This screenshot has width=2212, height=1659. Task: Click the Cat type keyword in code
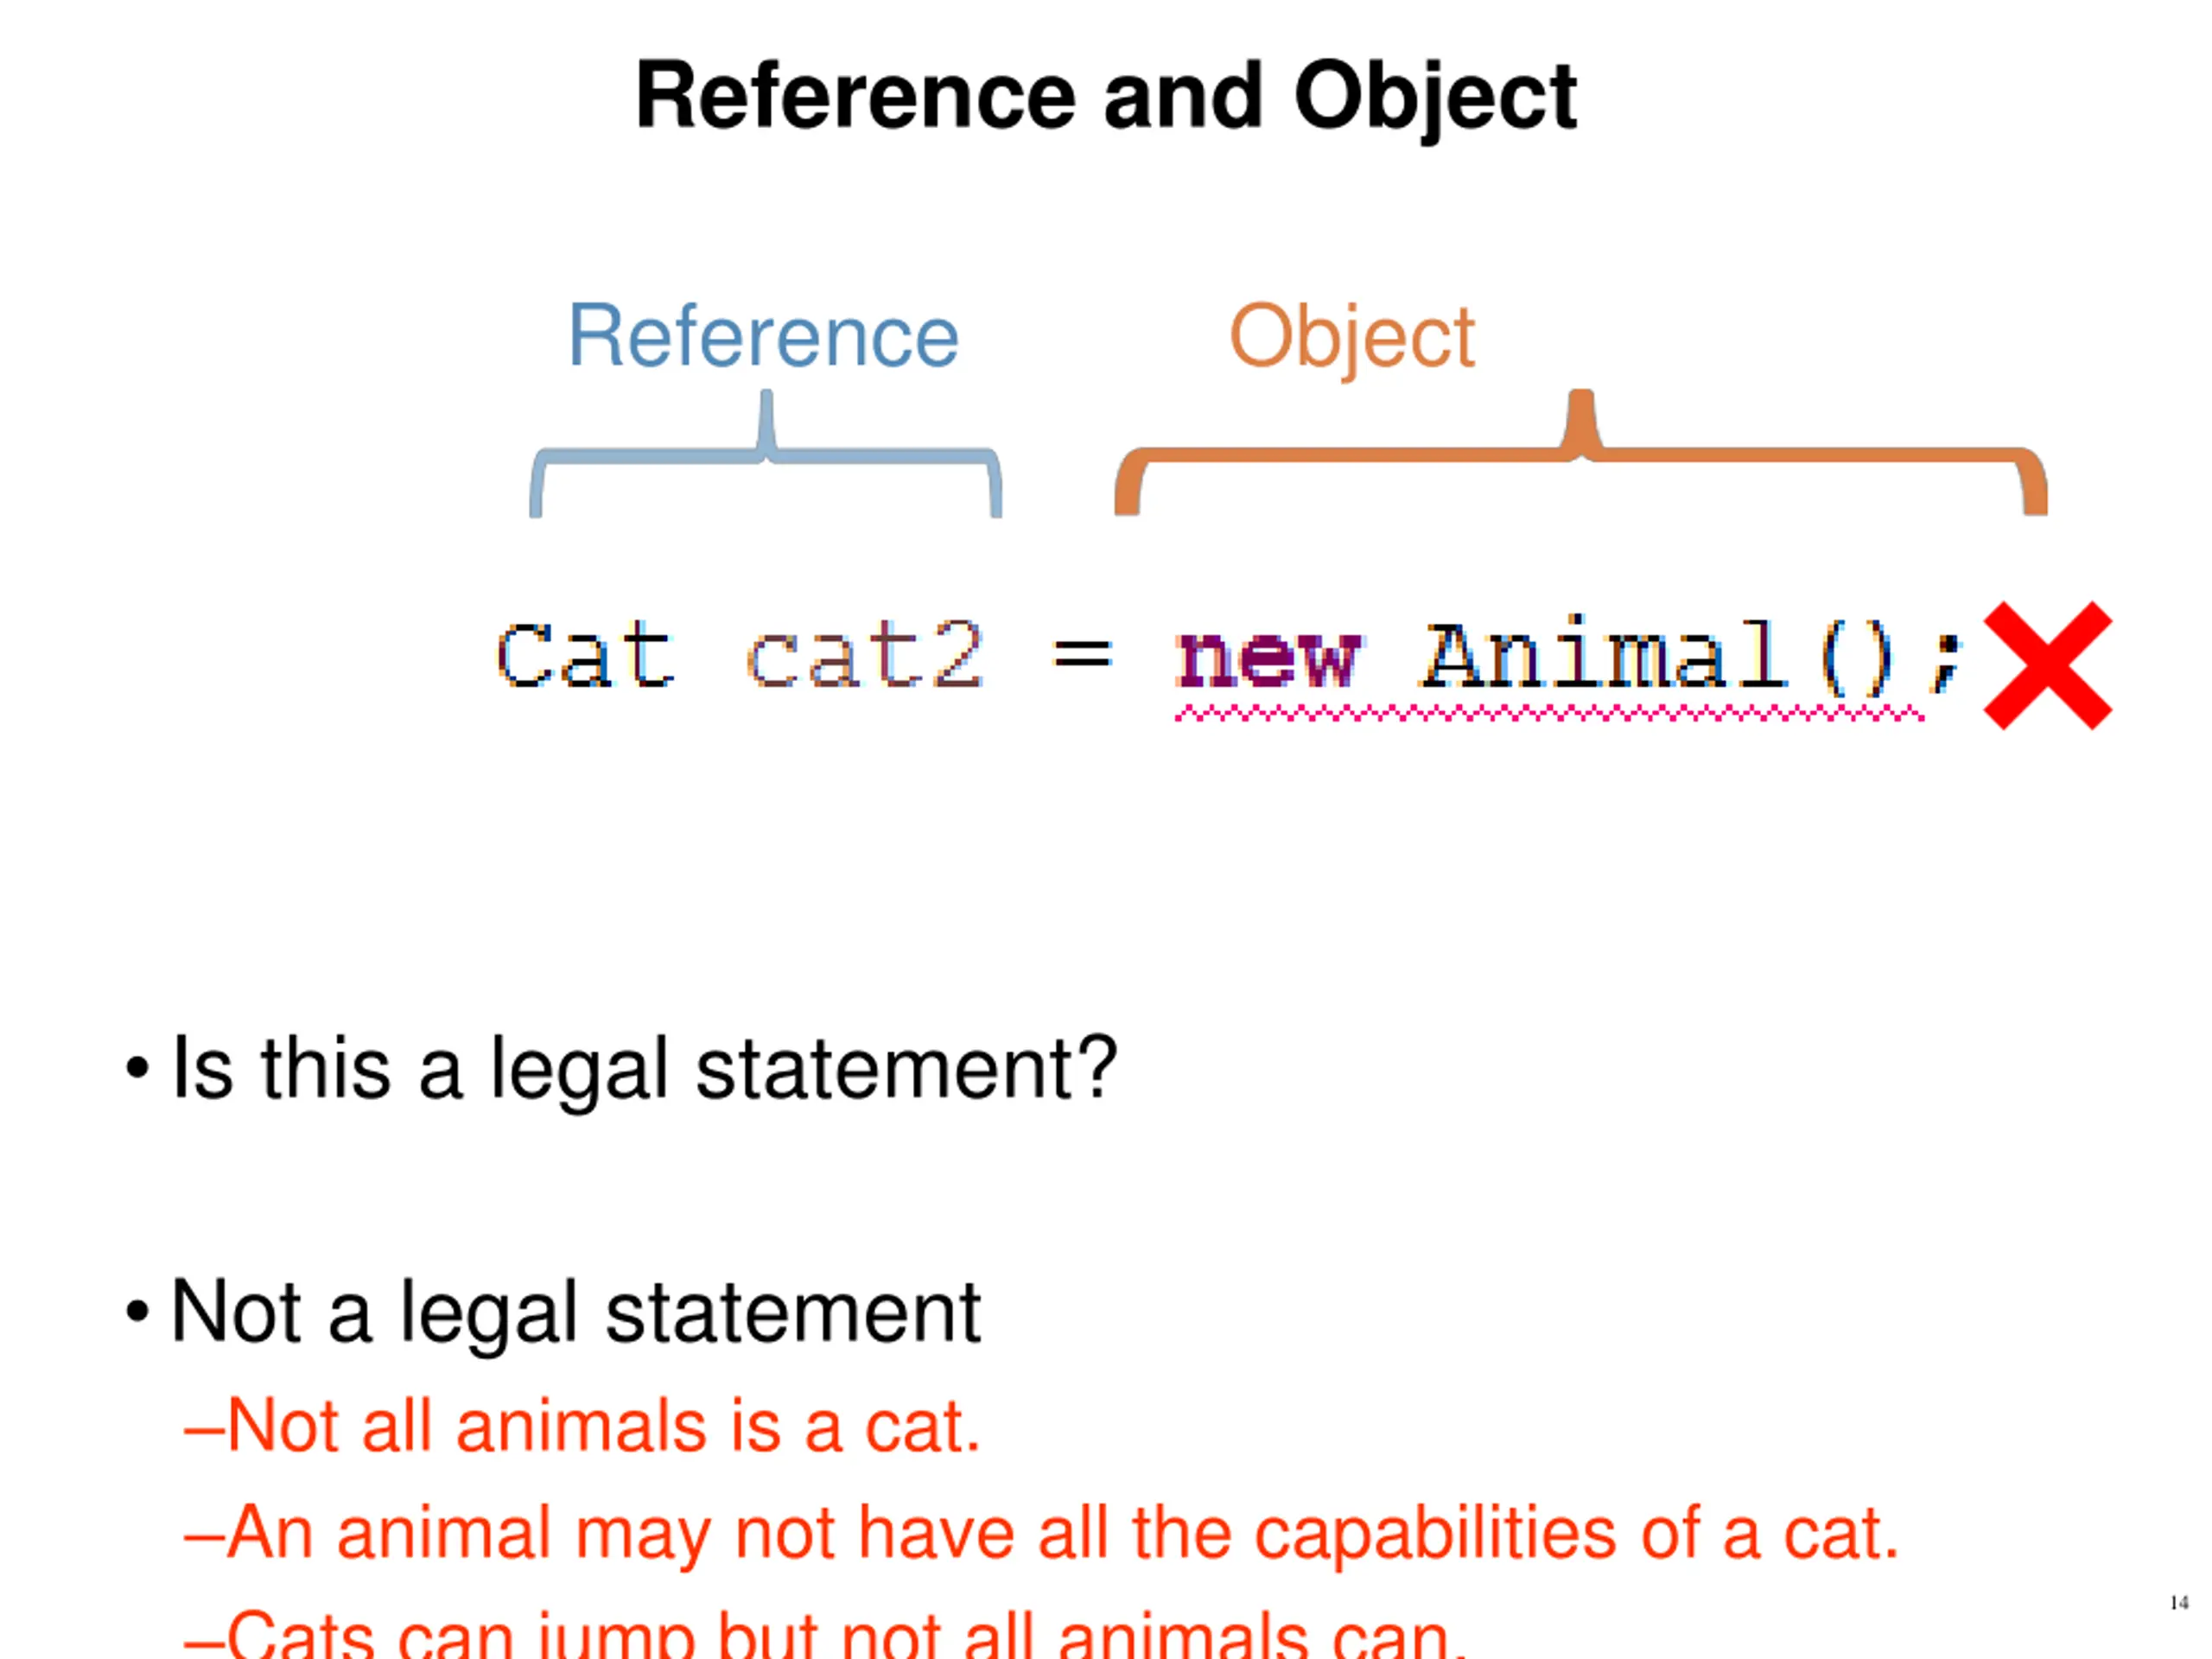[586, 655]
